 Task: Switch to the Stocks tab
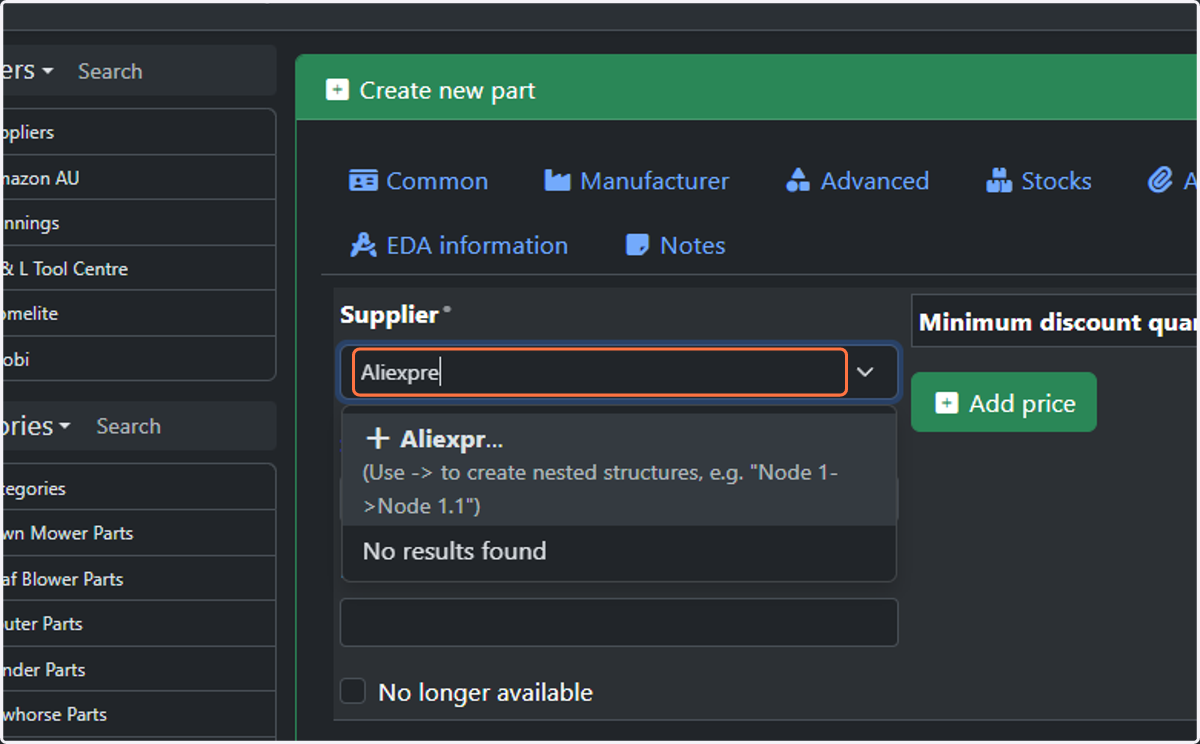[x=1039, y=181]
